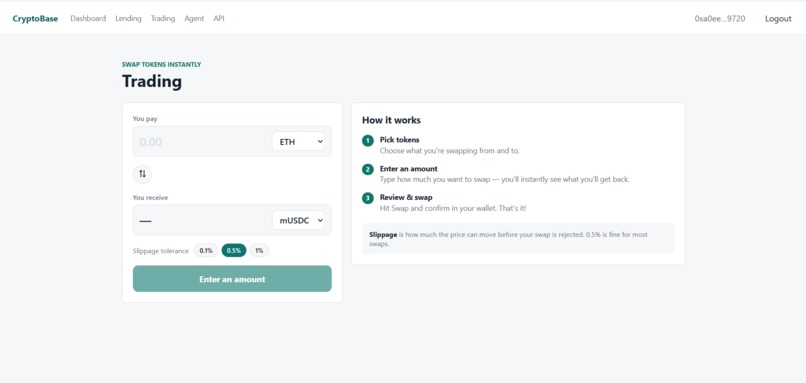The width and height of the screenshot is (806, 383).
Task: Open the Agent page
Action: (194, 19)
